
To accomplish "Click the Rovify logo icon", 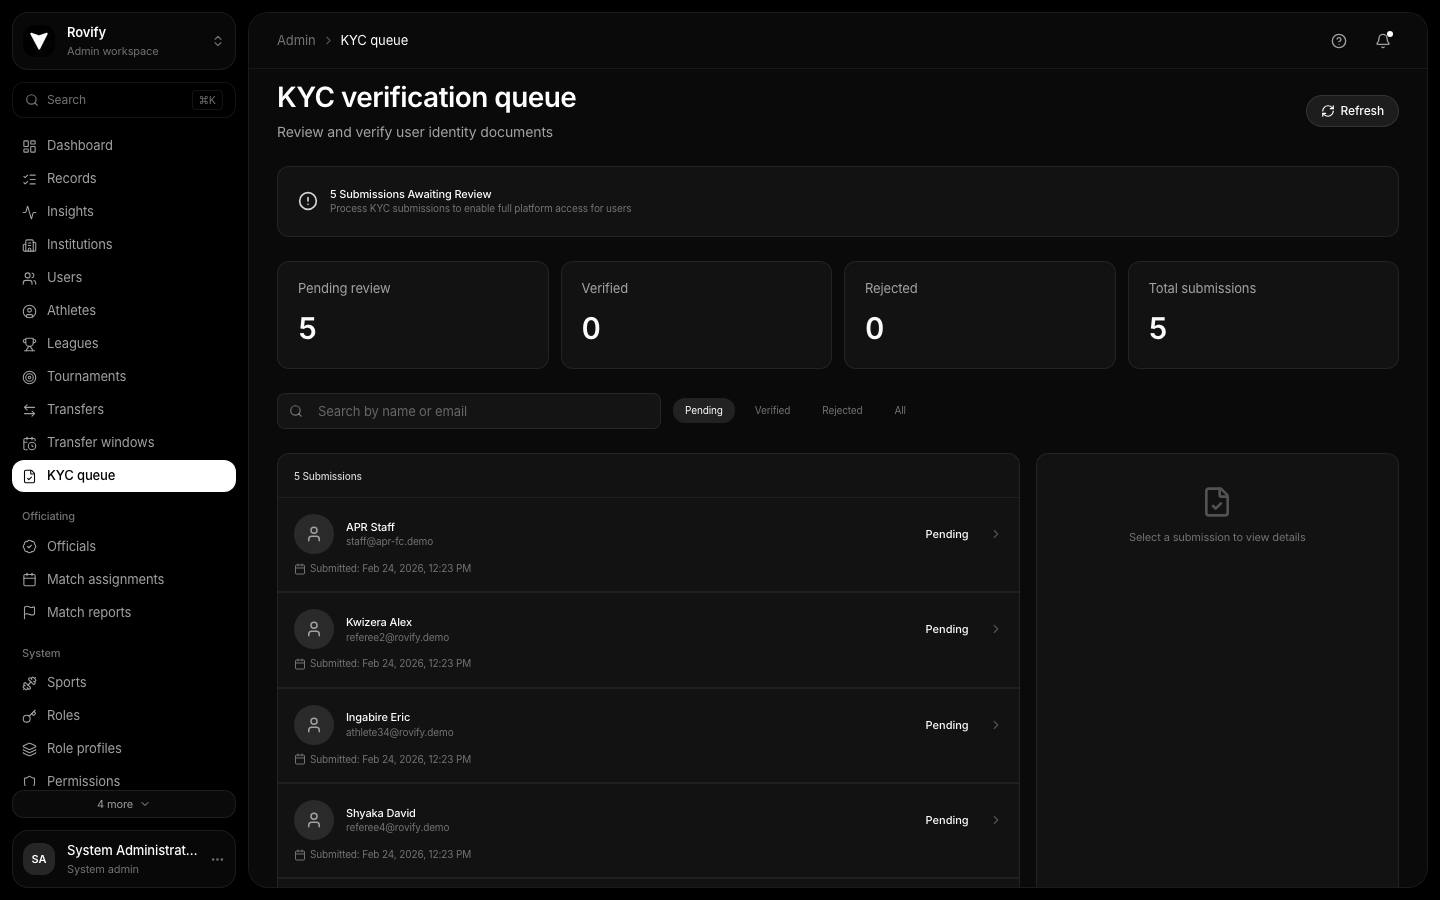I will (x=39, y=41).
